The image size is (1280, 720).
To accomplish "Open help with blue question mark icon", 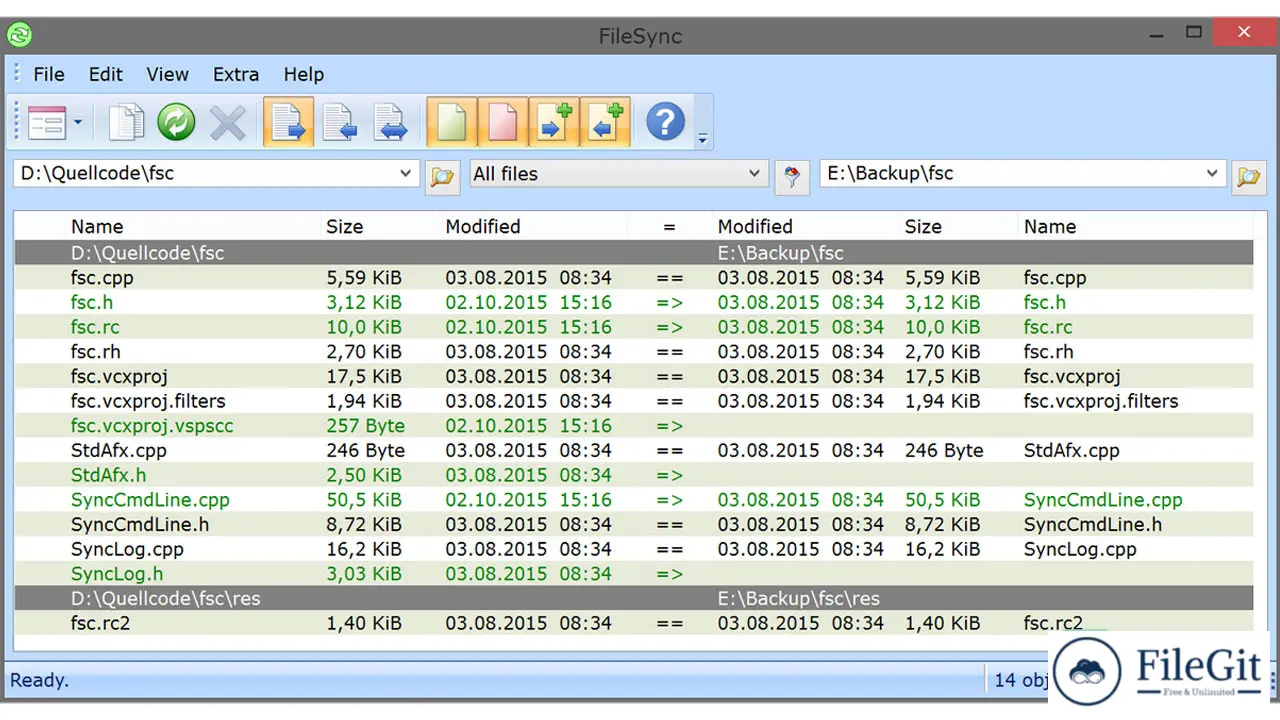I will pos(665,122).
